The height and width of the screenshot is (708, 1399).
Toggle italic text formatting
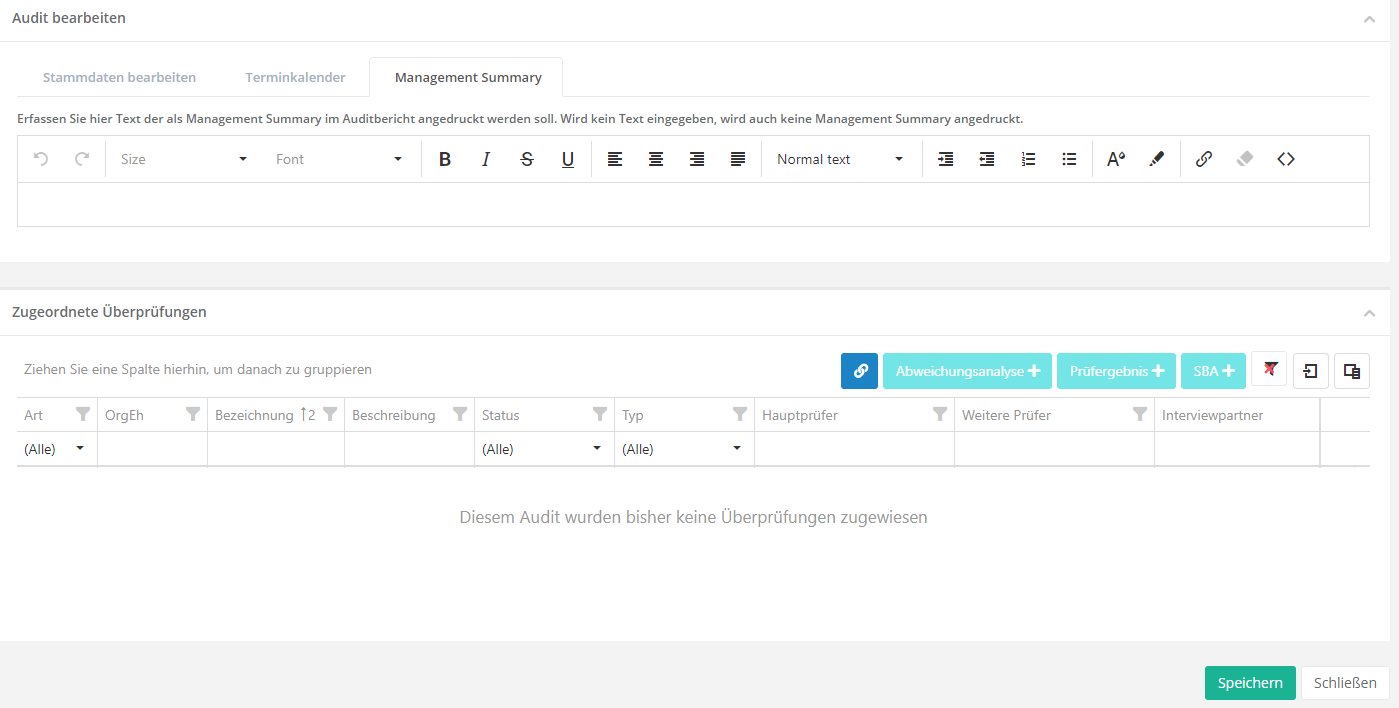[x=486, y=159]
